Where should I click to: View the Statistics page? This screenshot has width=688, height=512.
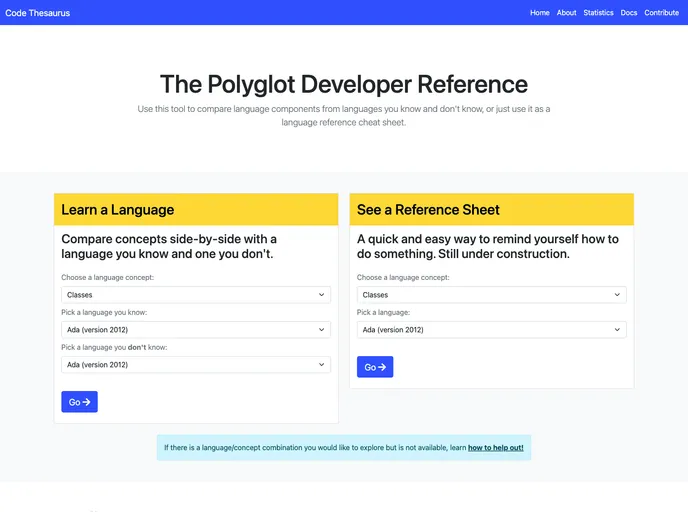(598, 13)
